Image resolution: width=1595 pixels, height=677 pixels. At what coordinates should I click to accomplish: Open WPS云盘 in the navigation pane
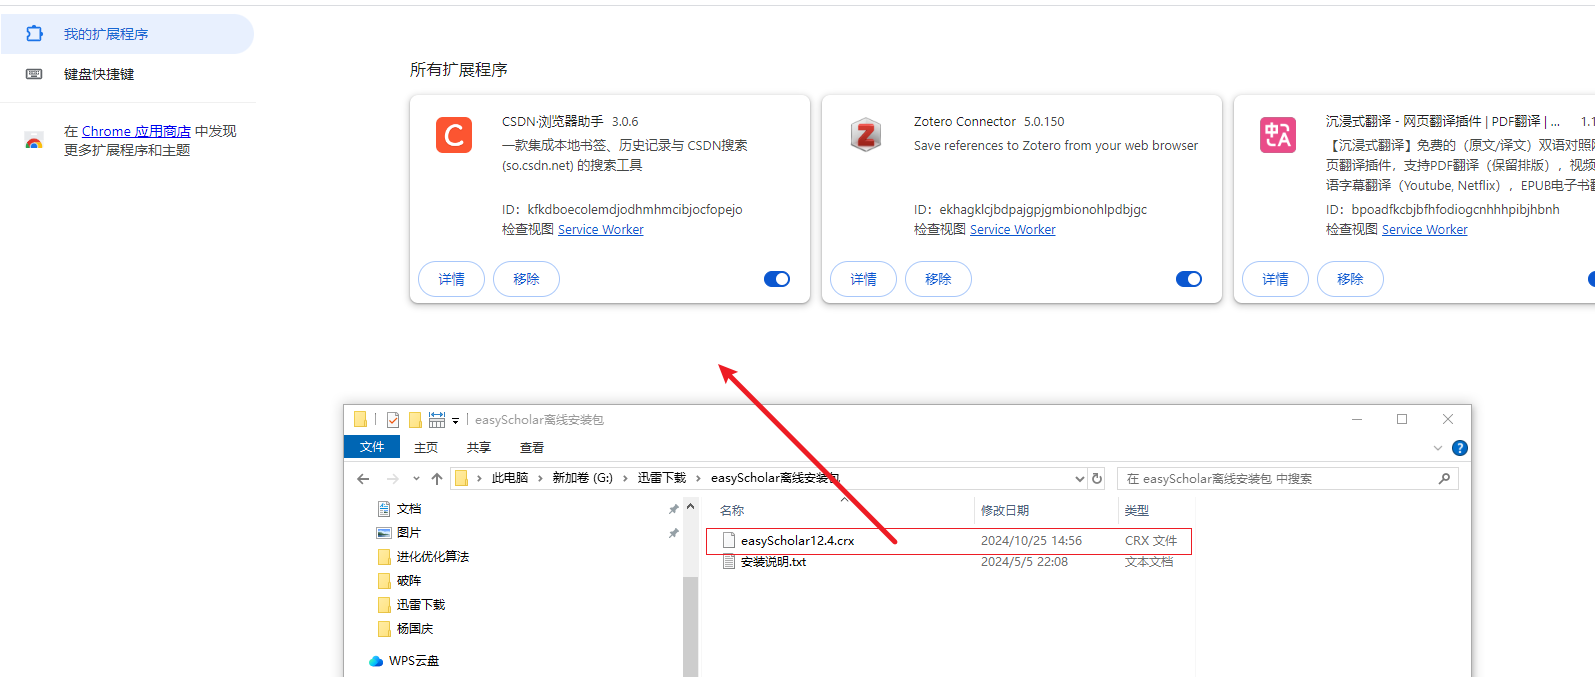414,661
